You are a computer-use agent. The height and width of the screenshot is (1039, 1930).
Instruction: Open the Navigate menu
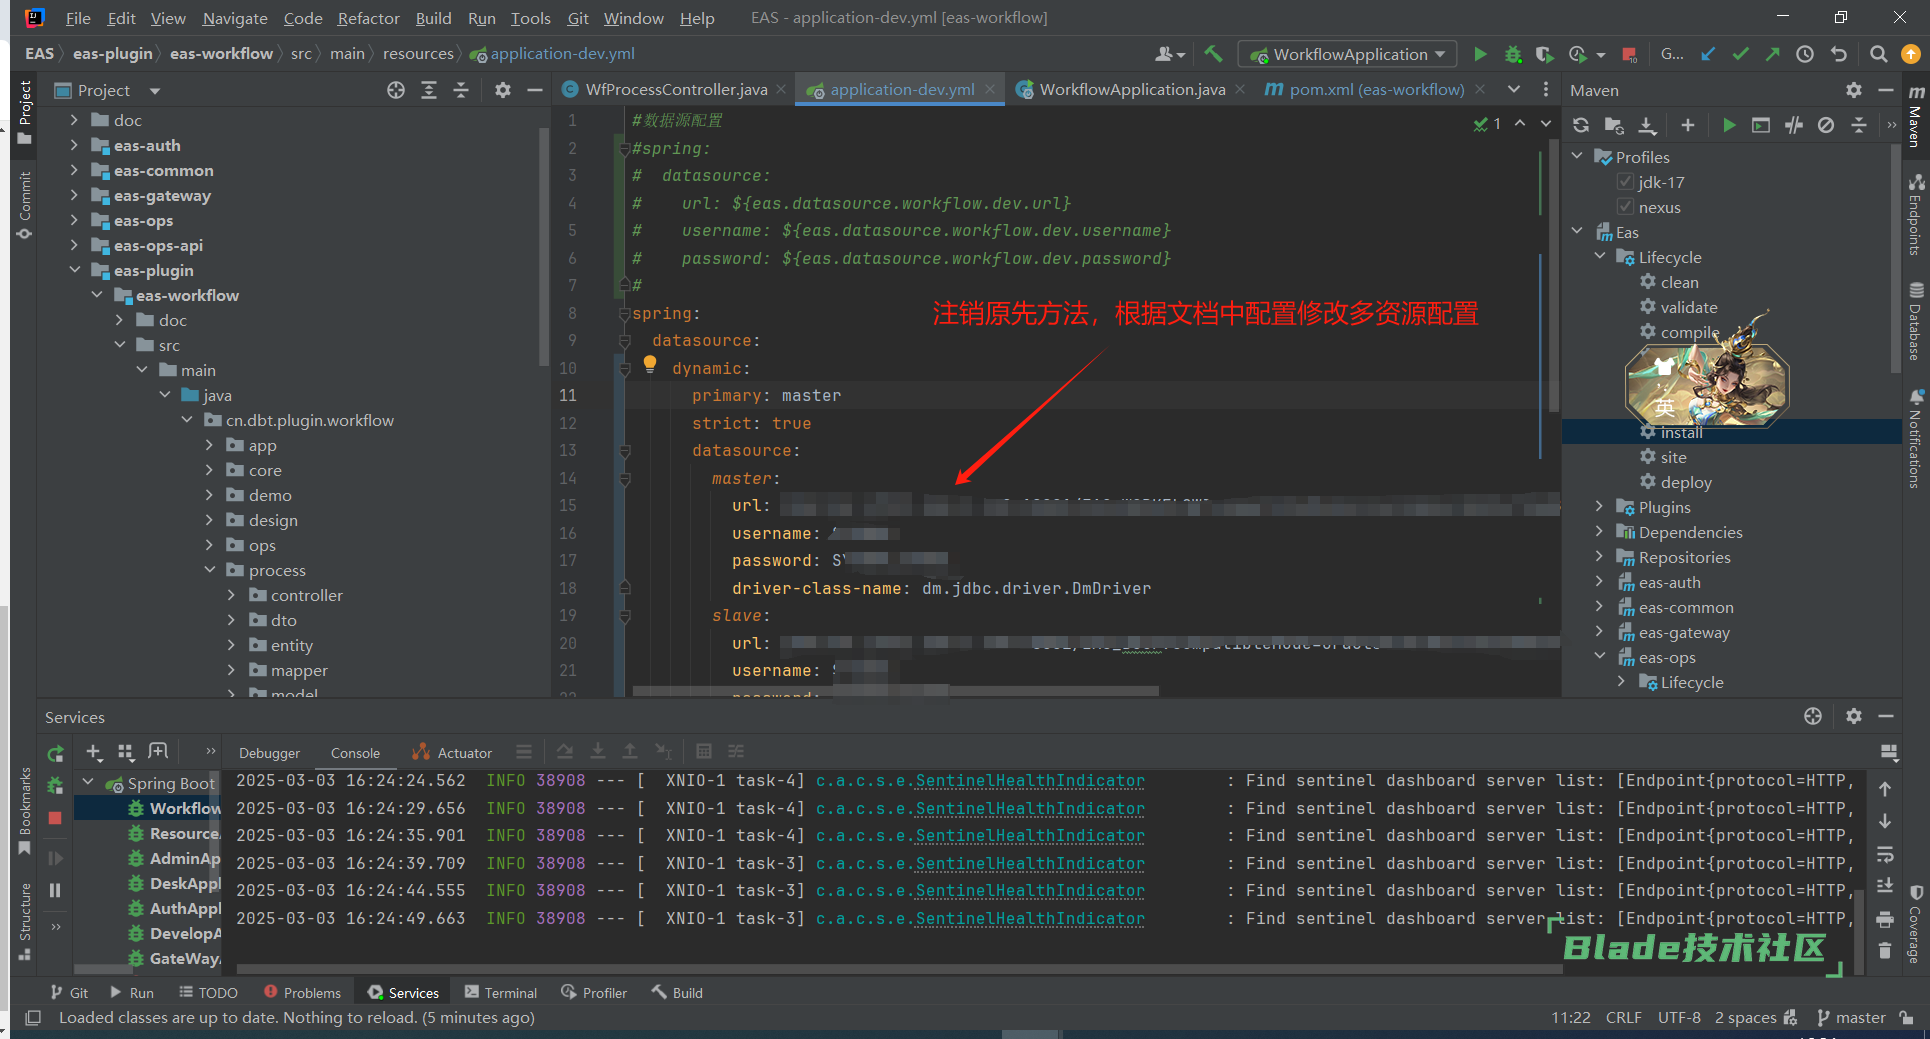pyautogui.click(x=235, y=18)
